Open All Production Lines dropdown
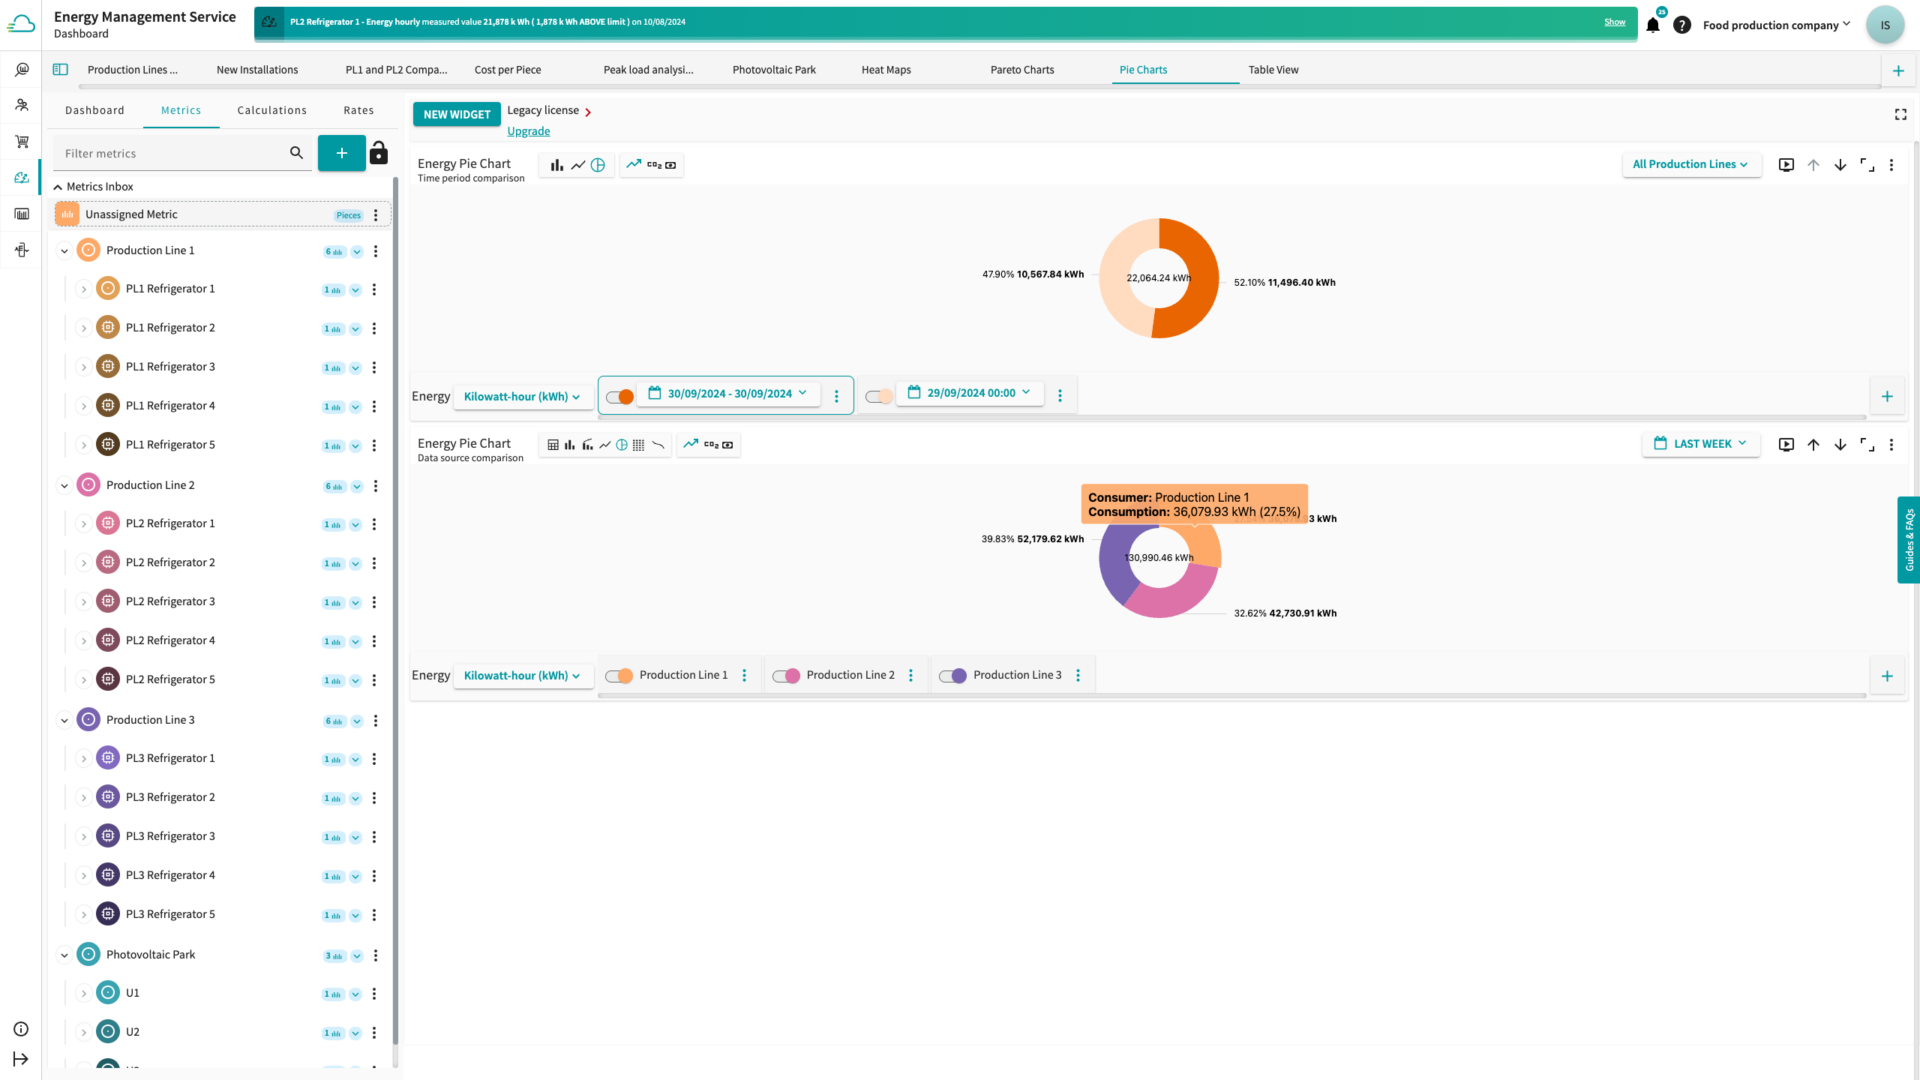 click(1690, 165)
